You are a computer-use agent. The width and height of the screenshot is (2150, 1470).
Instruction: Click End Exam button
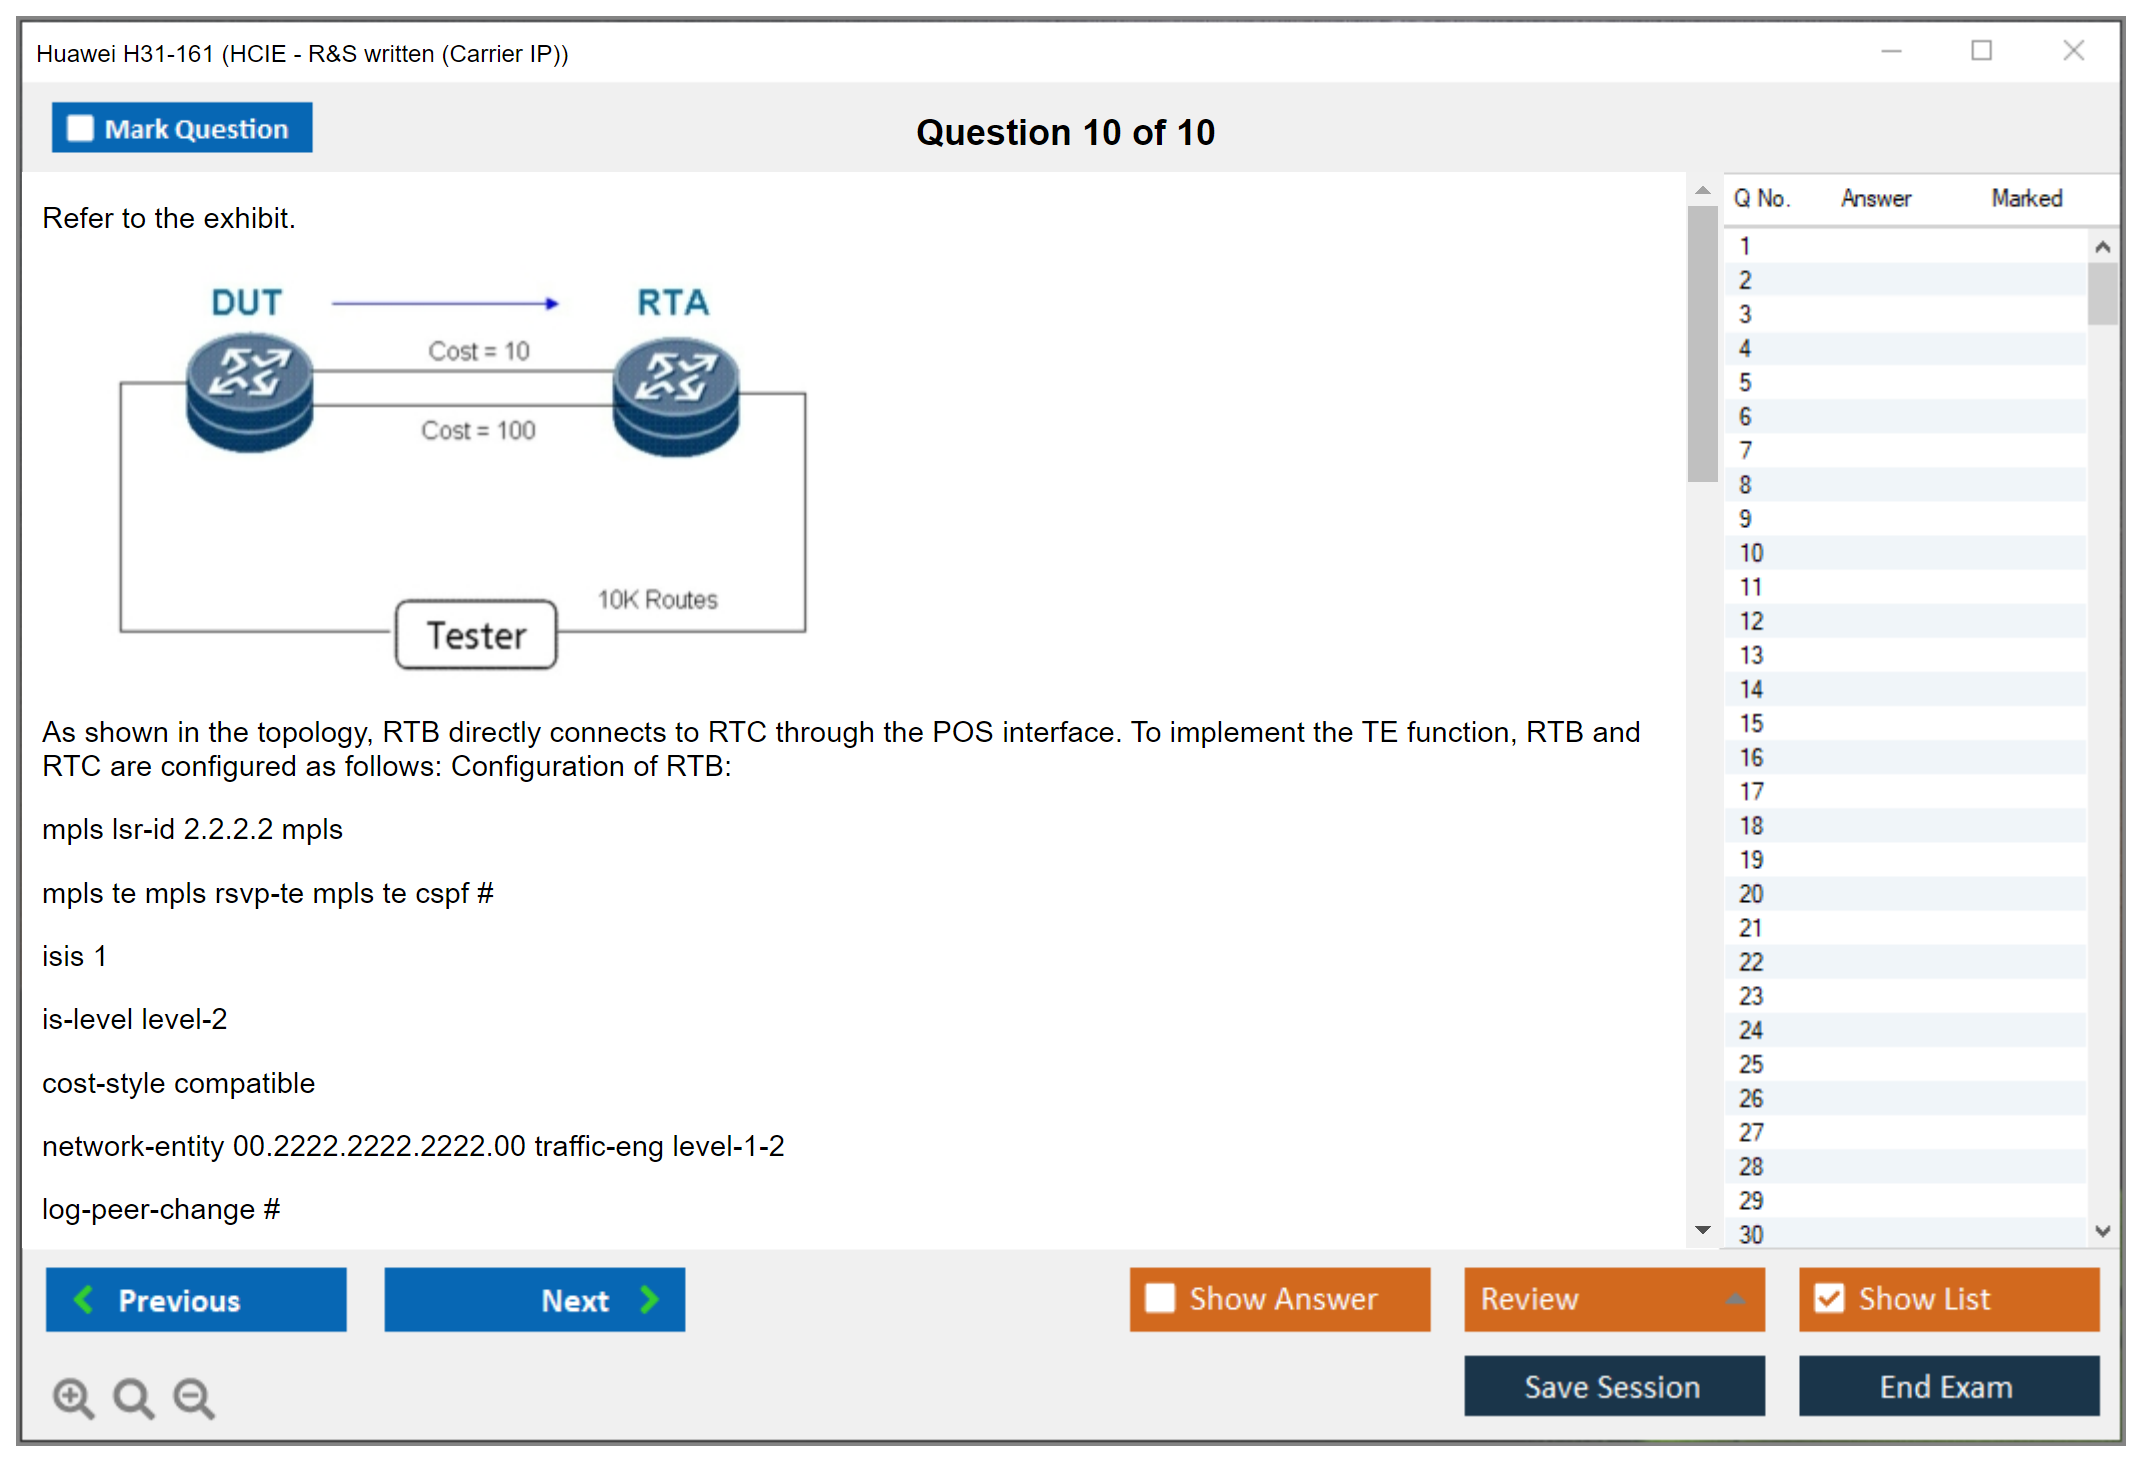pyautogui.click(x=1947, y=1386)
